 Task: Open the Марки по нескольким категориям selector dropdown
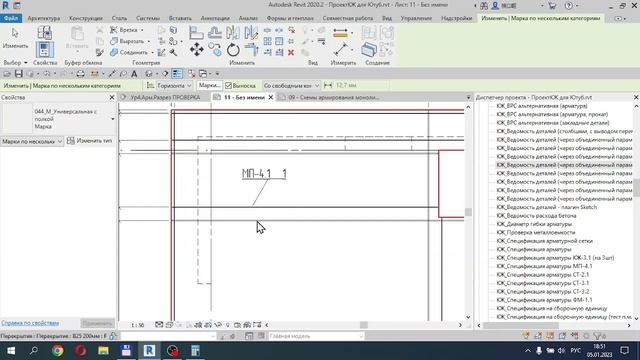(x=32, y=141)
